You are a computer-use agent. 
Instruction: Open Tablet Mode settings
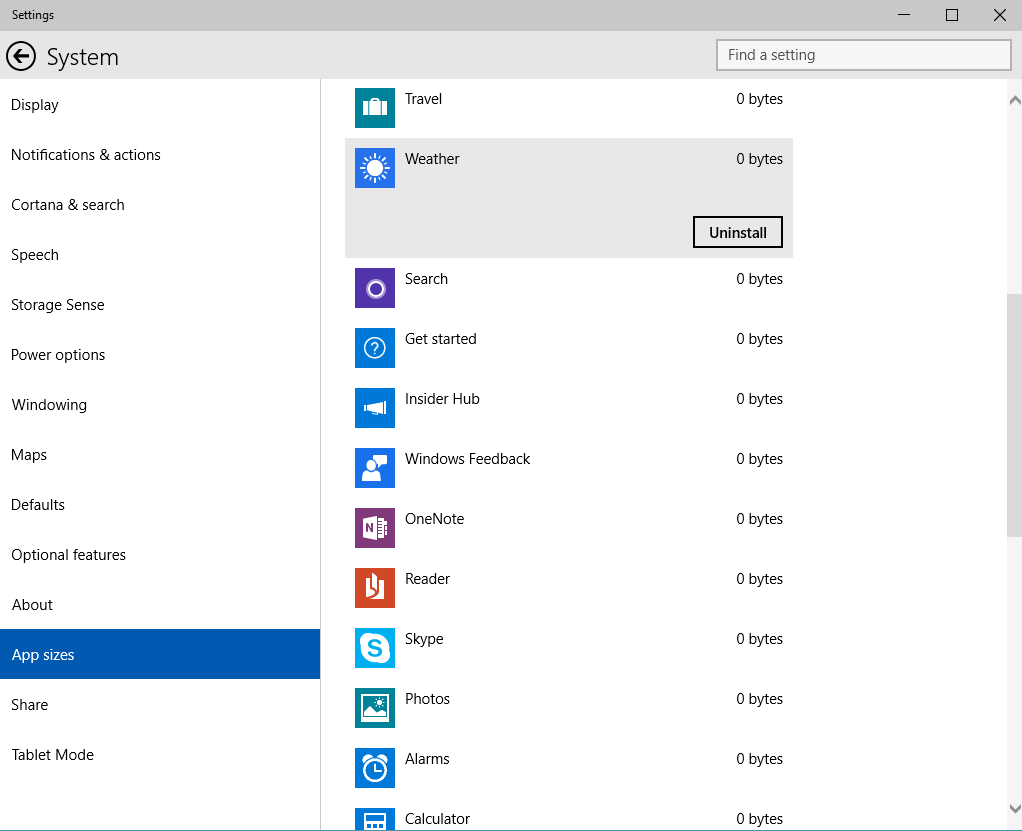click(x=160, y=755)
